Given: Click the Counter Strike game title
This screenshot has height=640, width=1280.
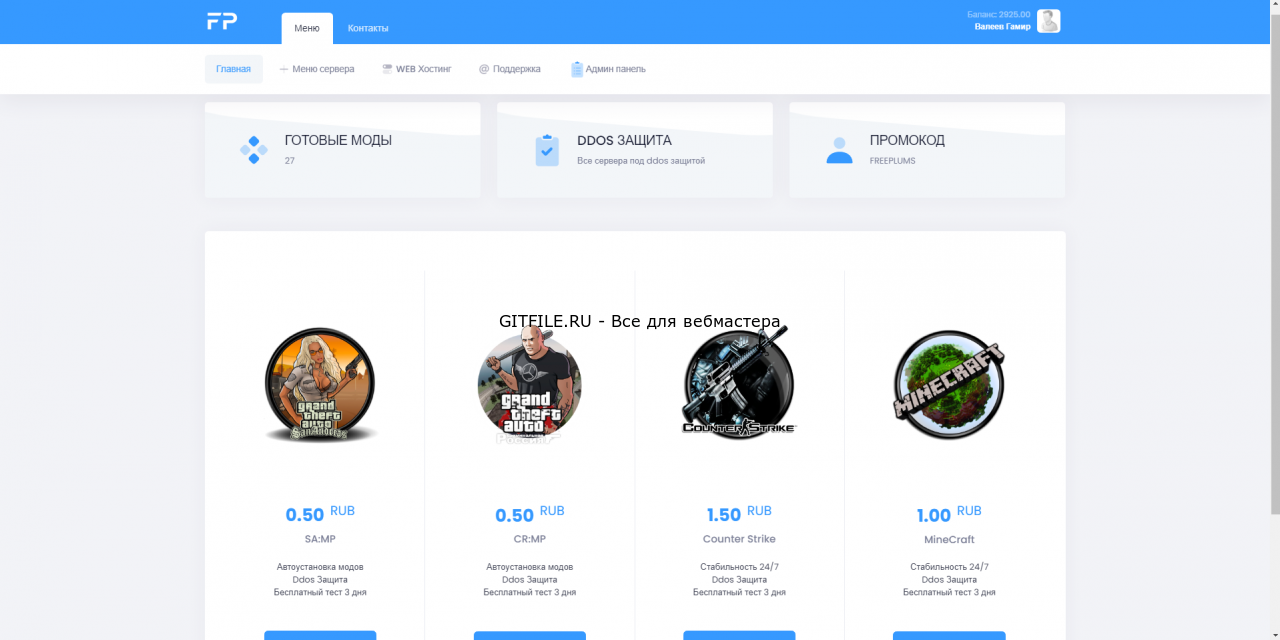Looking at the screenshot, I should (739, 539).
